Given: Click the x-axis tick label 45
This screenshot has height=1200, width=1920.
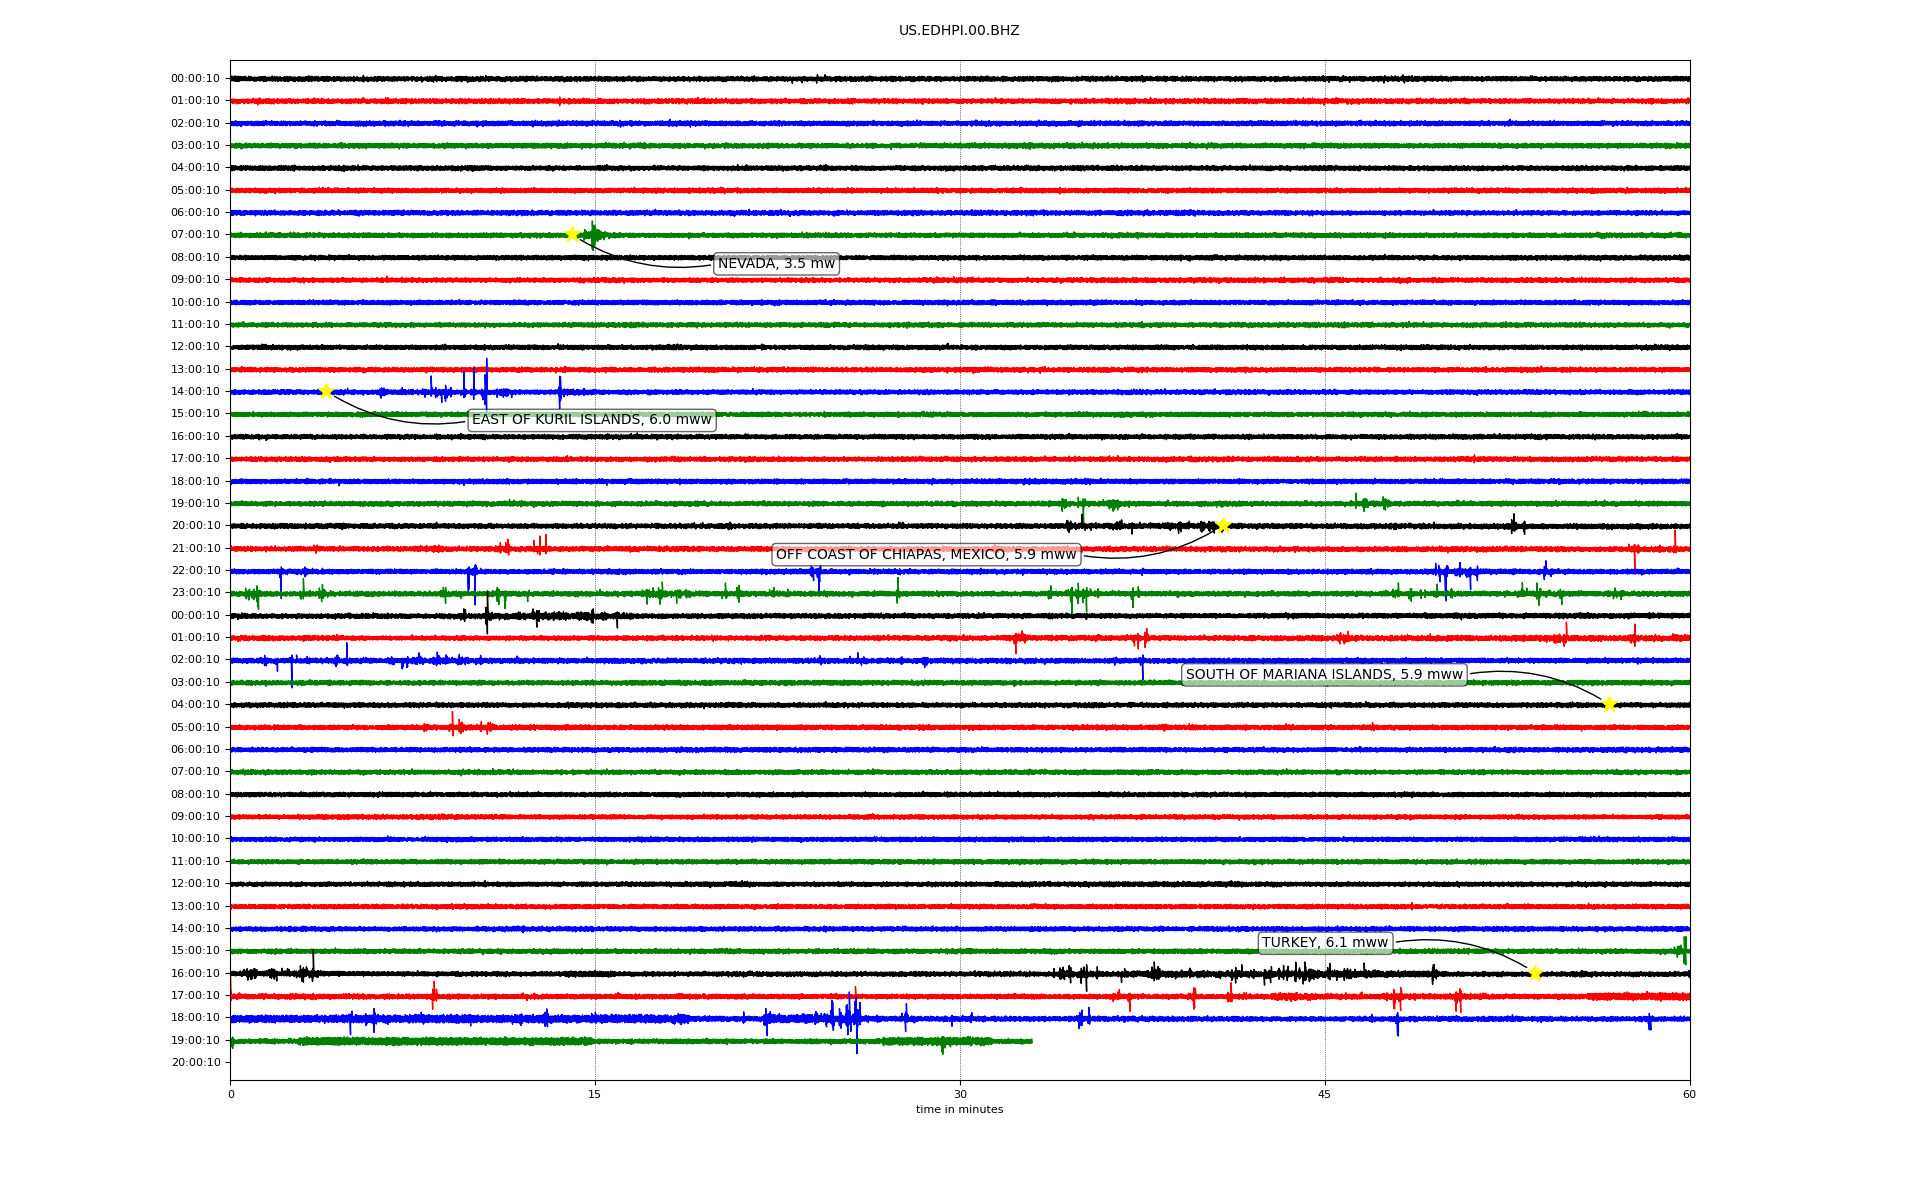Looking at the screenshot, I should (1325, 1094).
